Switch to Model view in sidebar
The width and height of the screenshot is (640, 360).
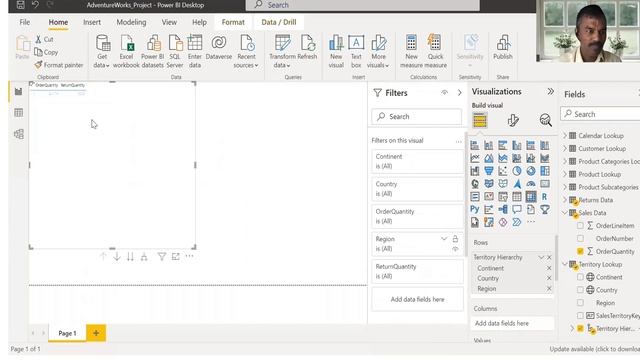(18, 134)
